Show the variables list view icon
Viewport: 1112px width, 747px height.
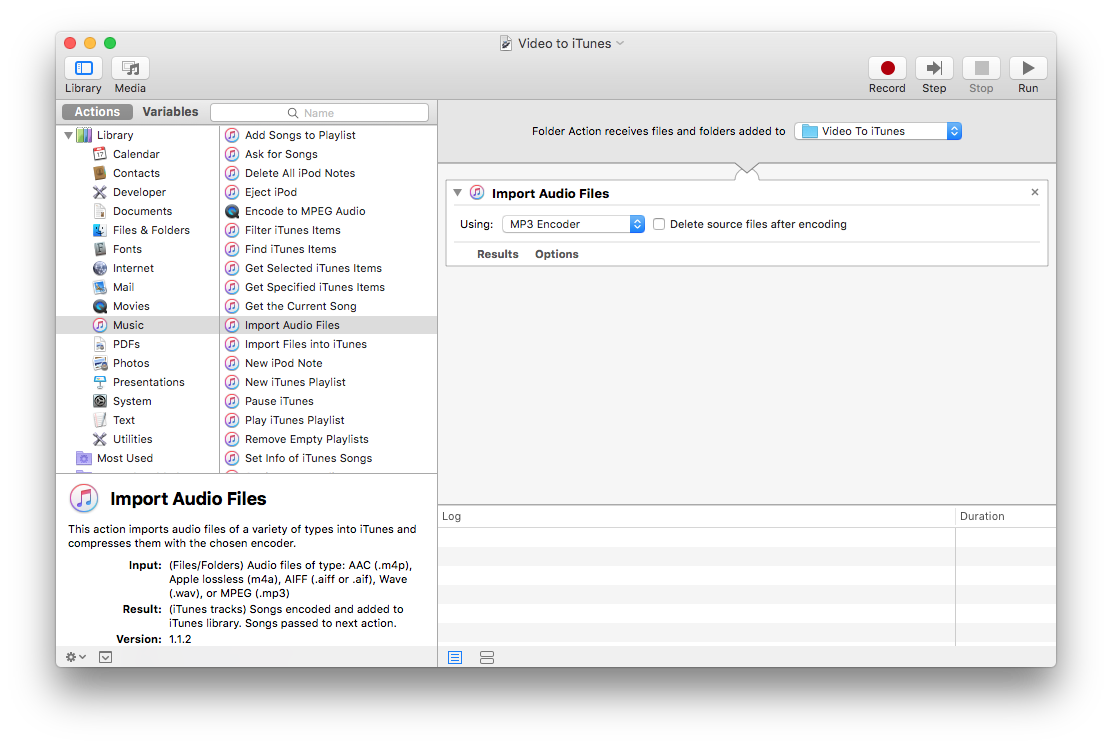click(x=486, y=658)
